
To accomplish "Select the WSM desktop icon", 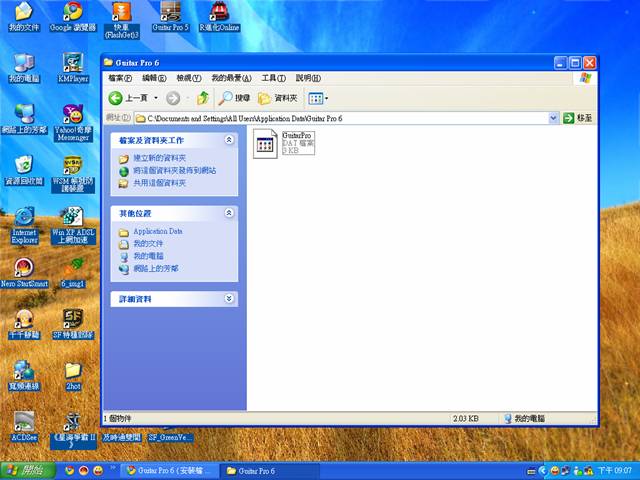I will pyautogui.click(x=73, y=174).
